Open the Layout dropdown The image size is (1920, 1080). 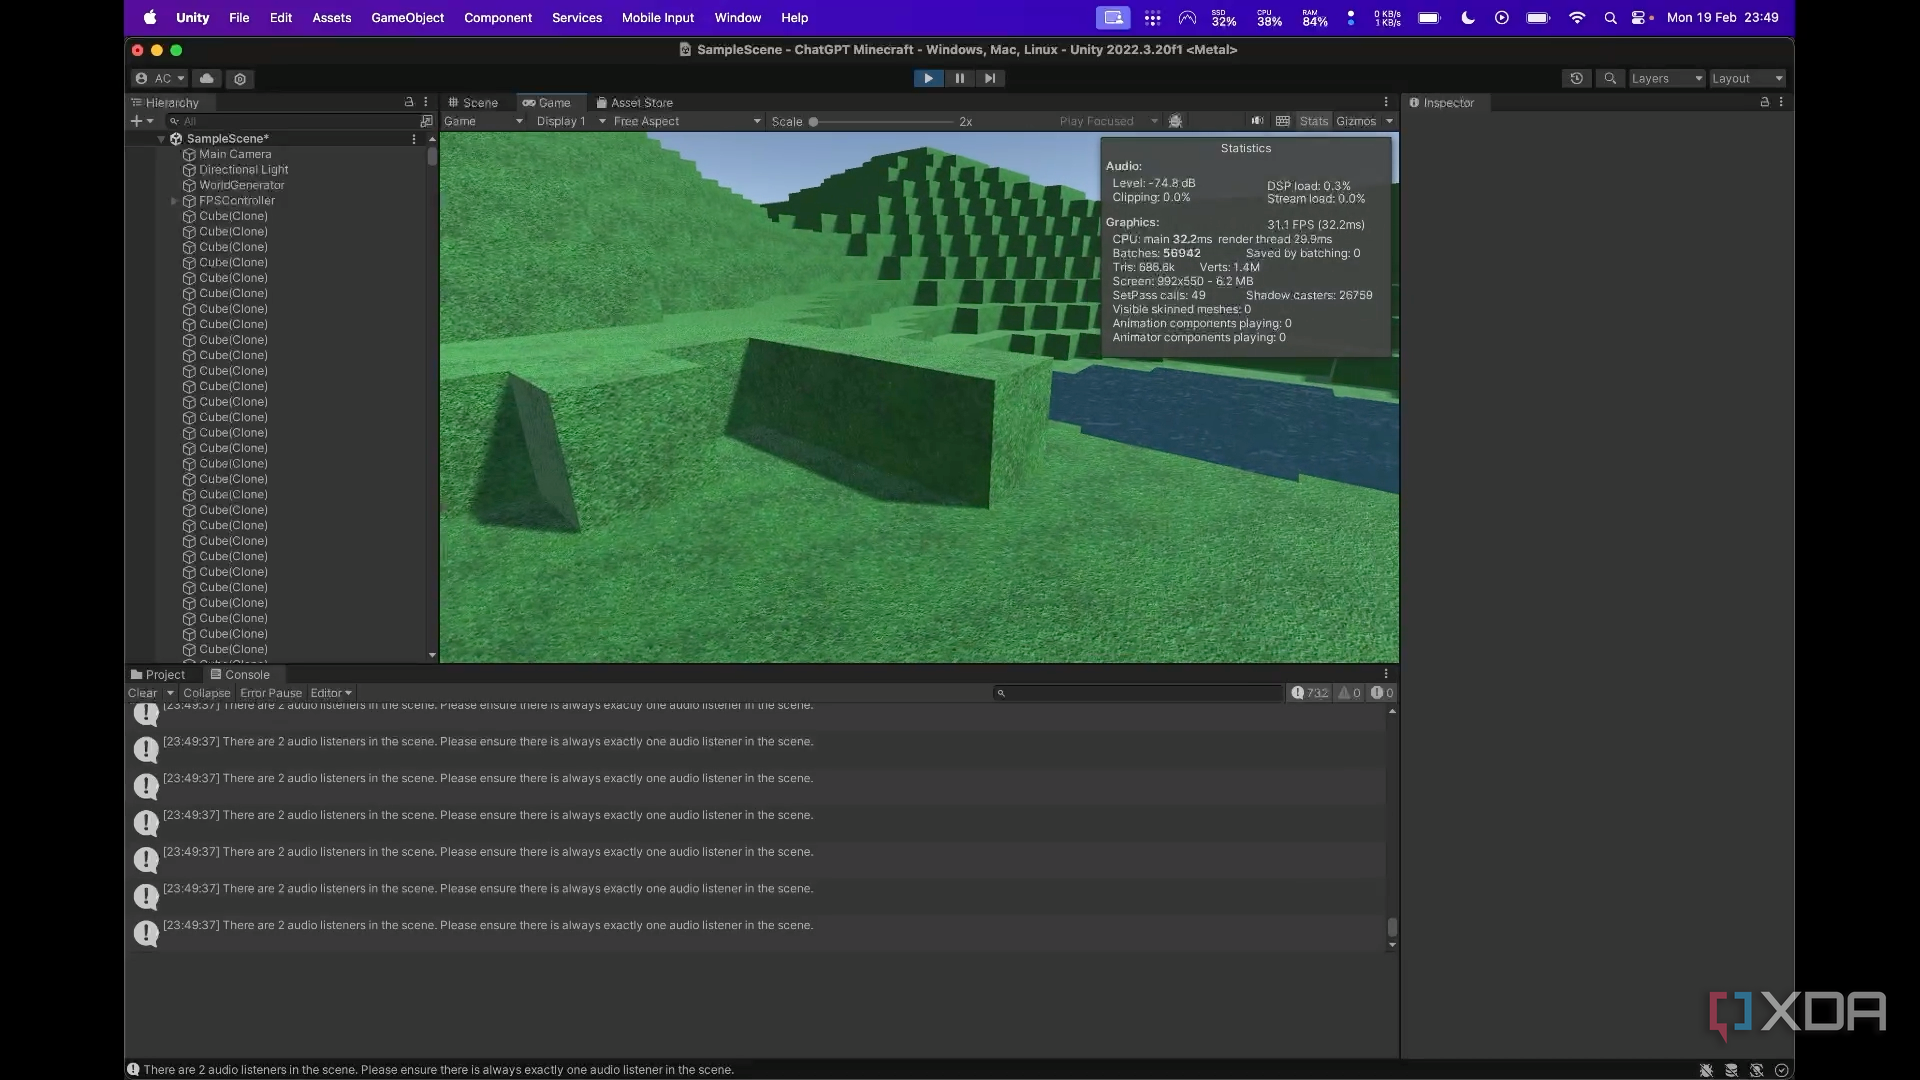tap(1747, 78)
